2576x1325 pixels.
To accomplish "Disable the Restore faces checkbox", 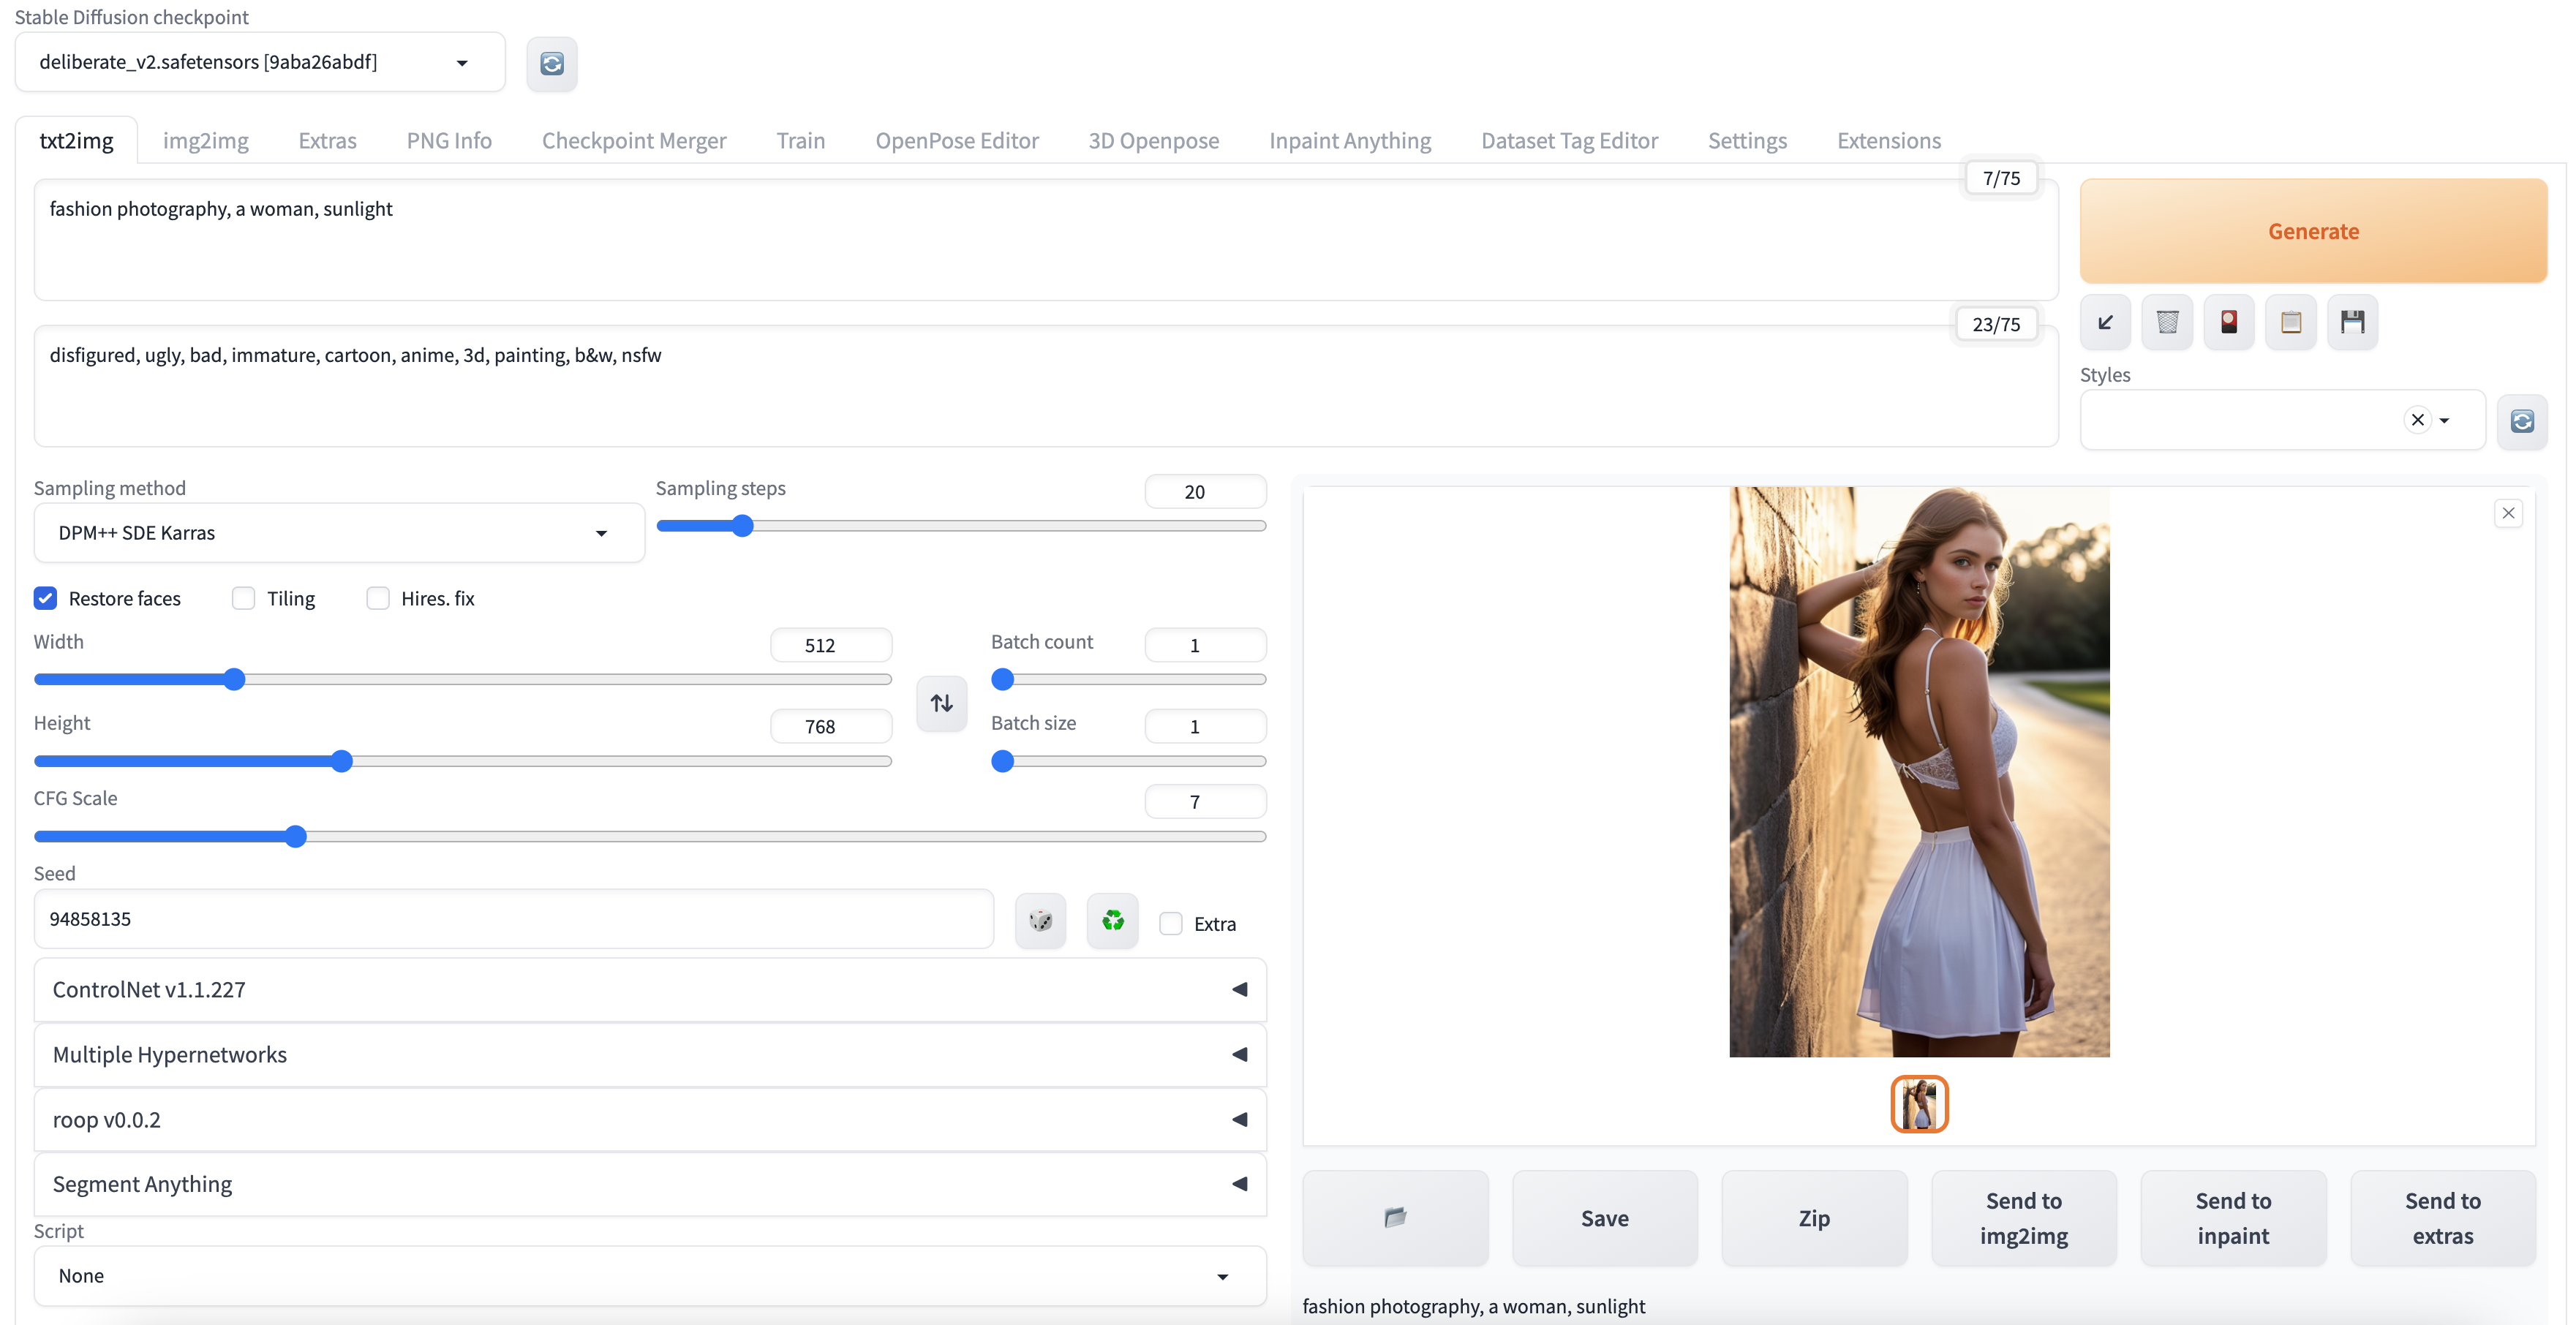I will click(46, 598).
